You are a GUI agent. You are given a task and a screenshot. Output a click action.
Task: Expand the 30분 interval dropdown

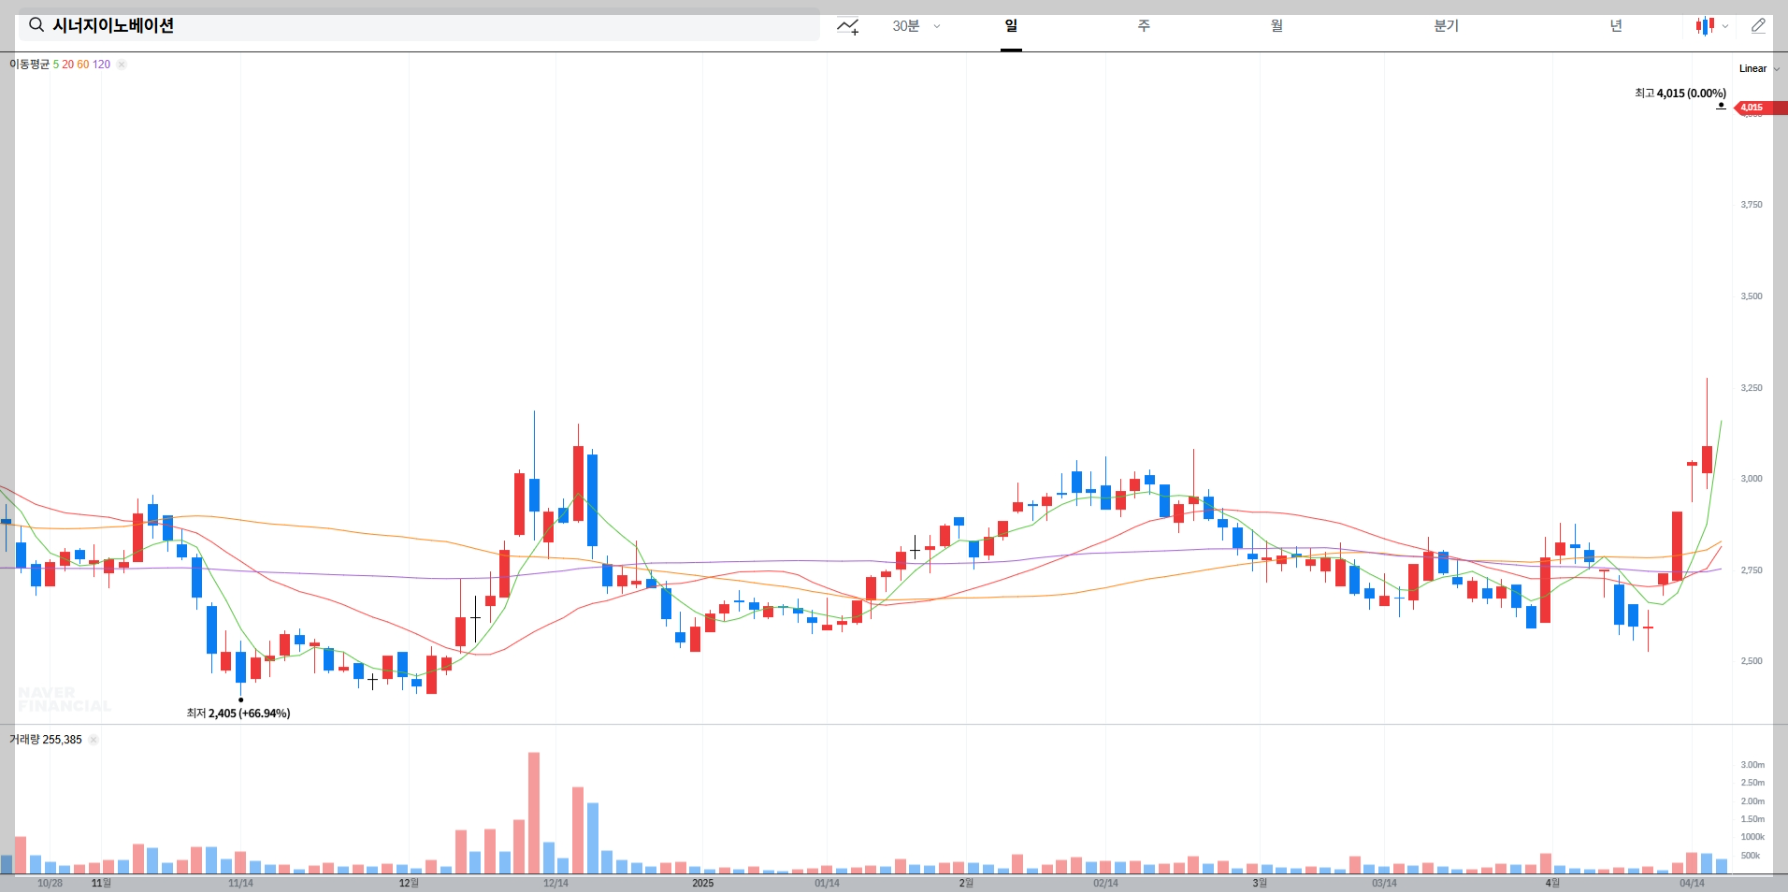(916, 26)
